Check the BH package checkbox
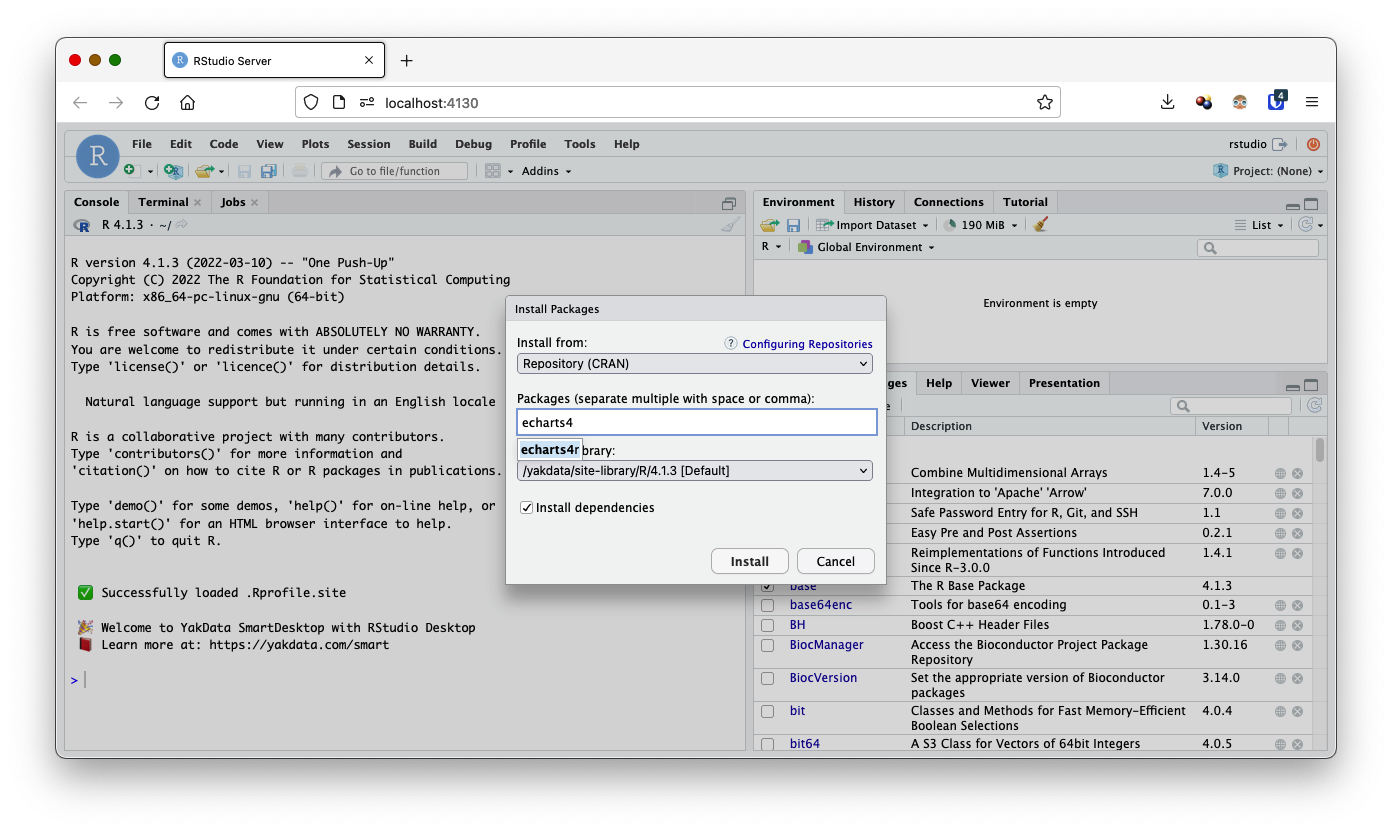 [768, 625]
